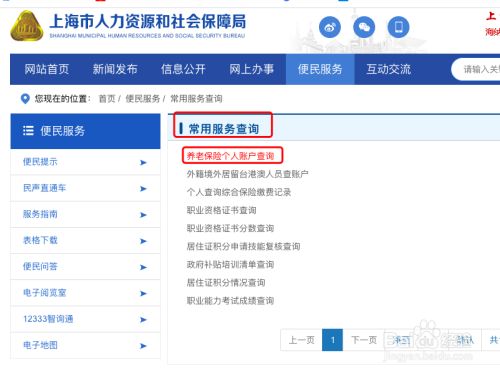
Task: Open 职业能力考试成绩查询 link
Action: click(230, 301)
